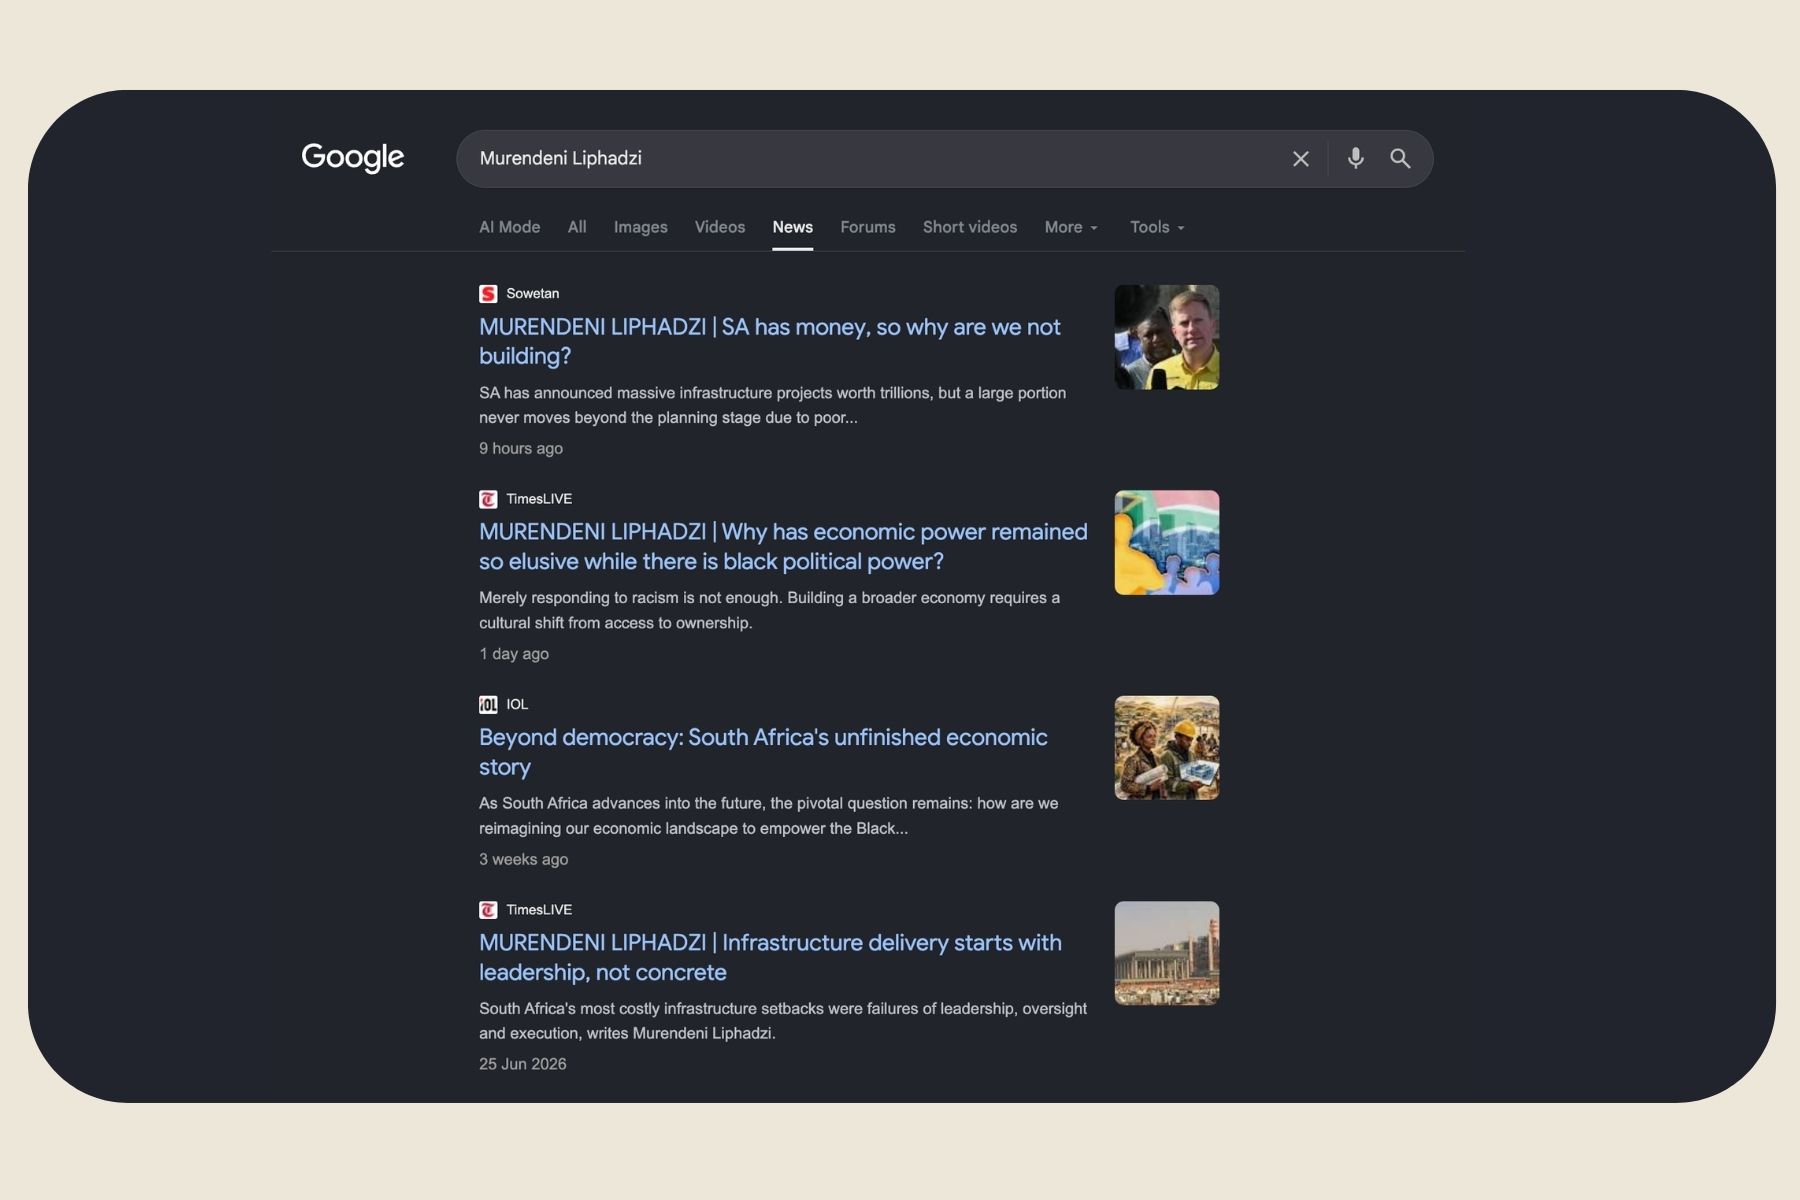Open the Videos tab
The image size is (1800, 1200).
click(720, 227)
